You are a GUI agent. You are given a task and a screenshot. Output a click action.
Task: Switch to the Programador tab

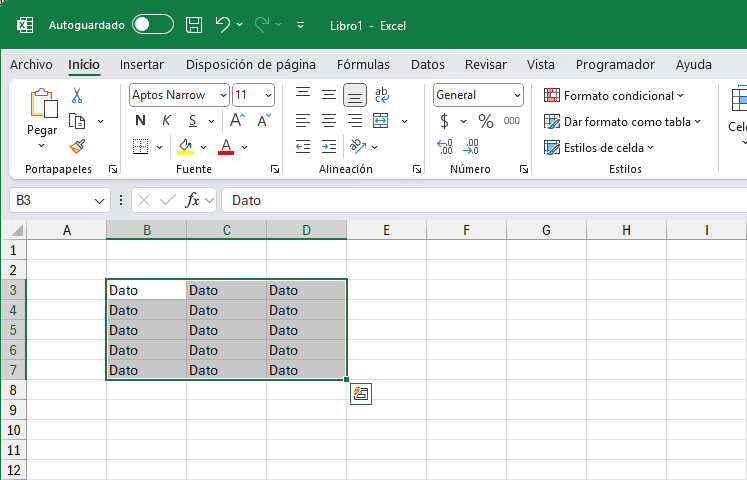(x=615, y=64)
